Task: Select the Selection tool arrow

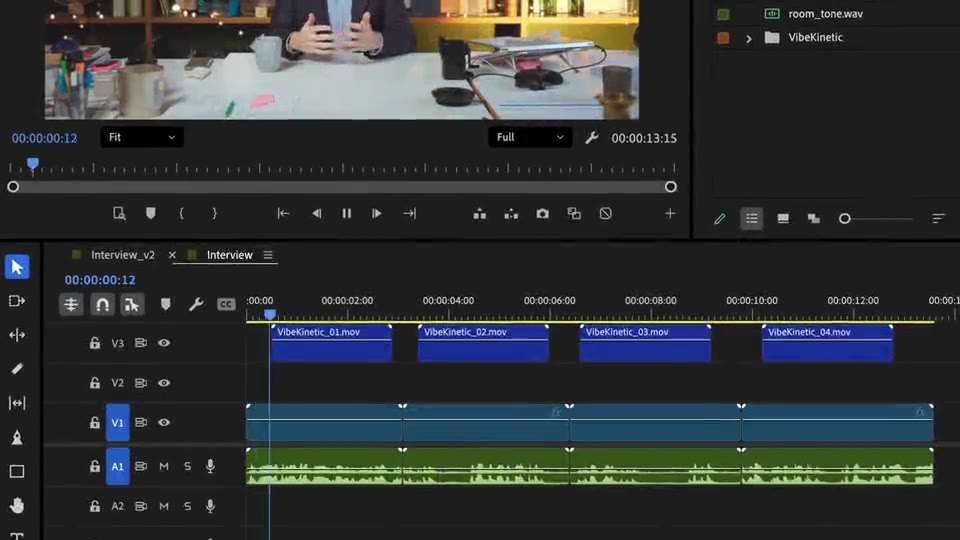Action: (17, 267)
